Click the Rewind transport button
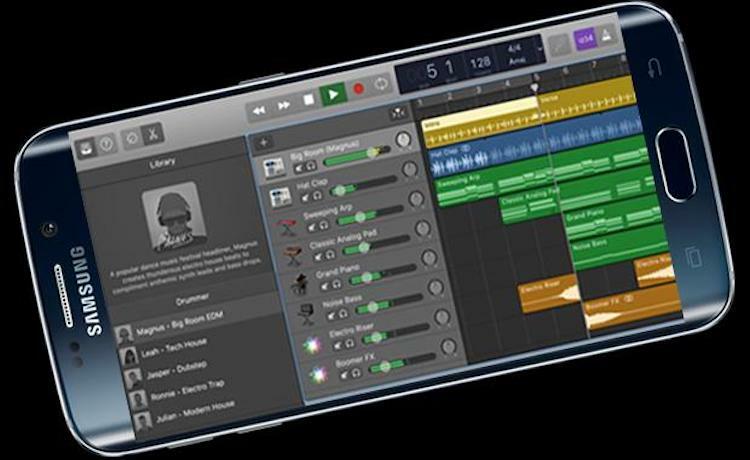 pos(258,106)
